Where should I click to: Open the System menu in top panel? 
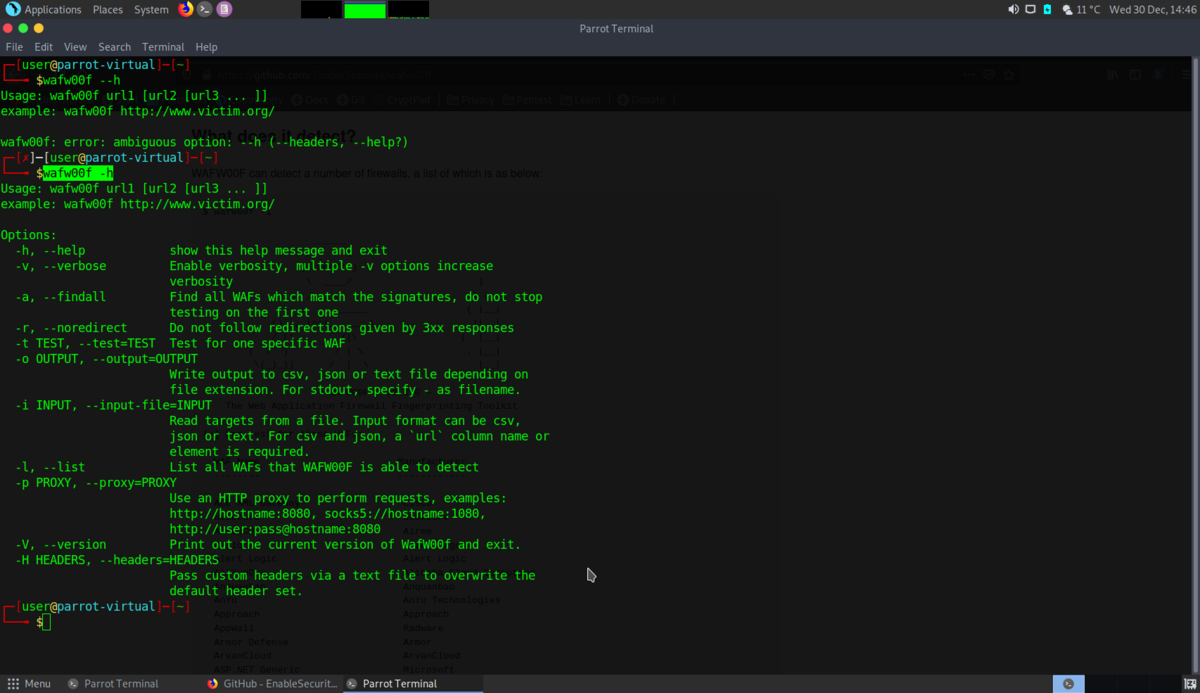point(151,9)
